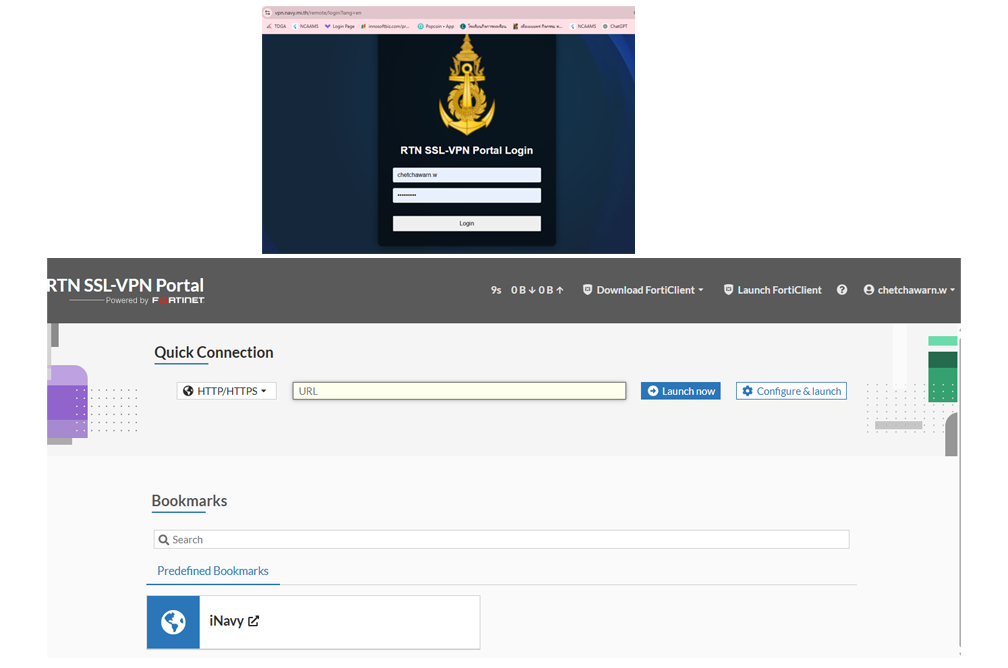Click the Launch now button
1008x668 pixels.
click(680, 391)
